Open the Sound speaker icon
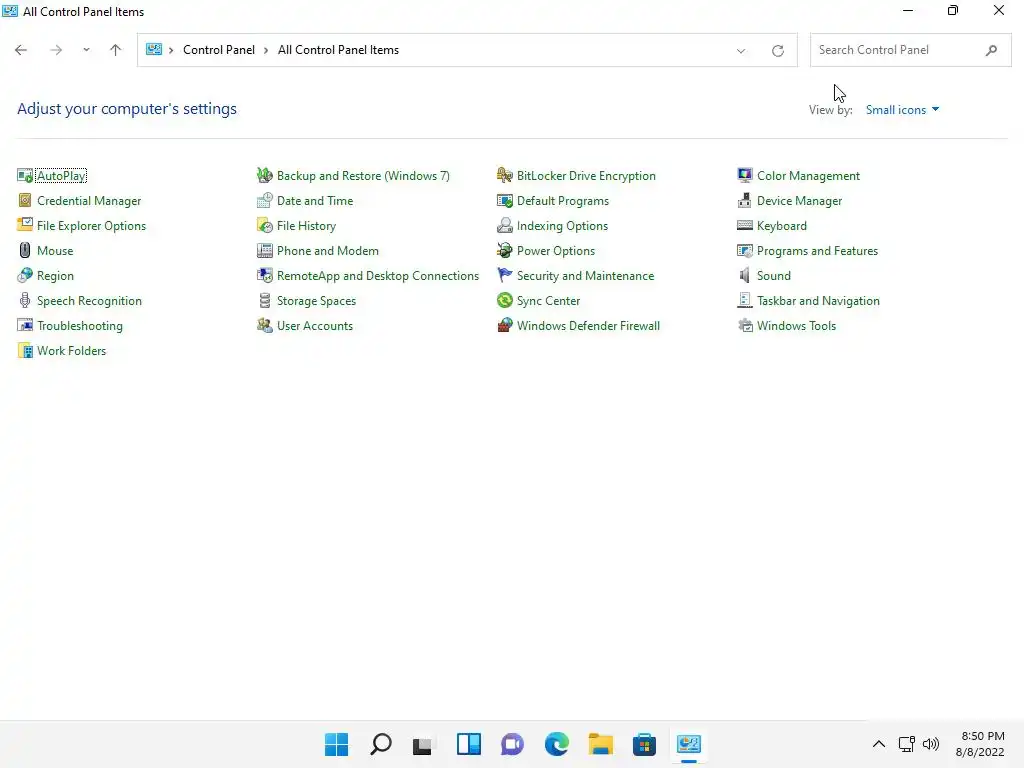This screenshot has height=768, width=1024. (x=744, y=276)
